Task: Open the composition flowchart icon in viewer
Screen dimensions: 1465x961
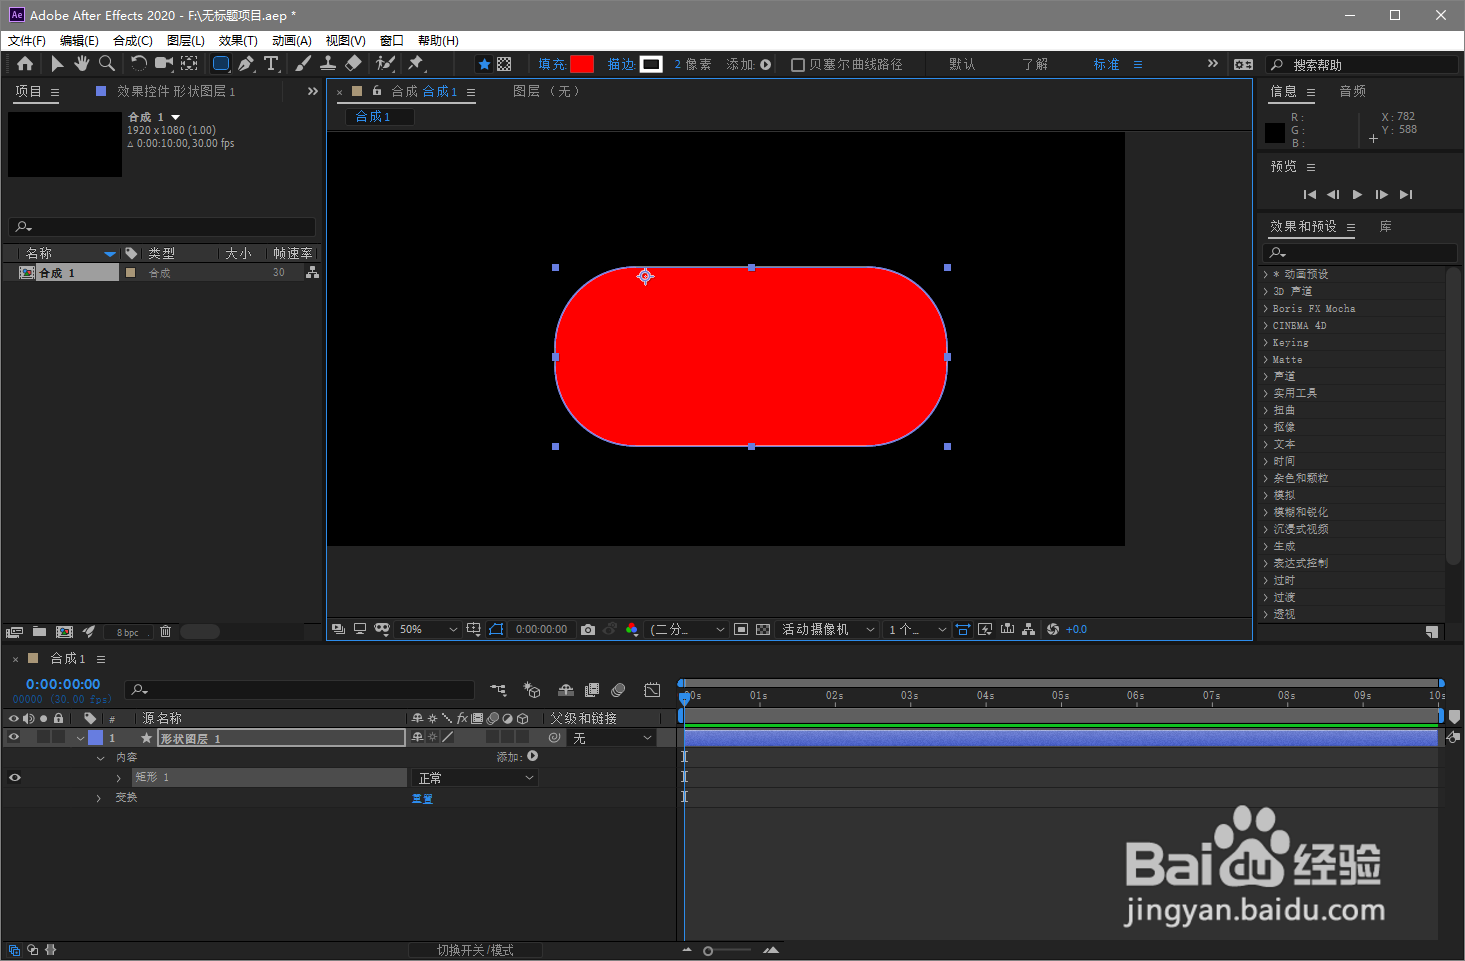Action: click(x=1029, y=629)
